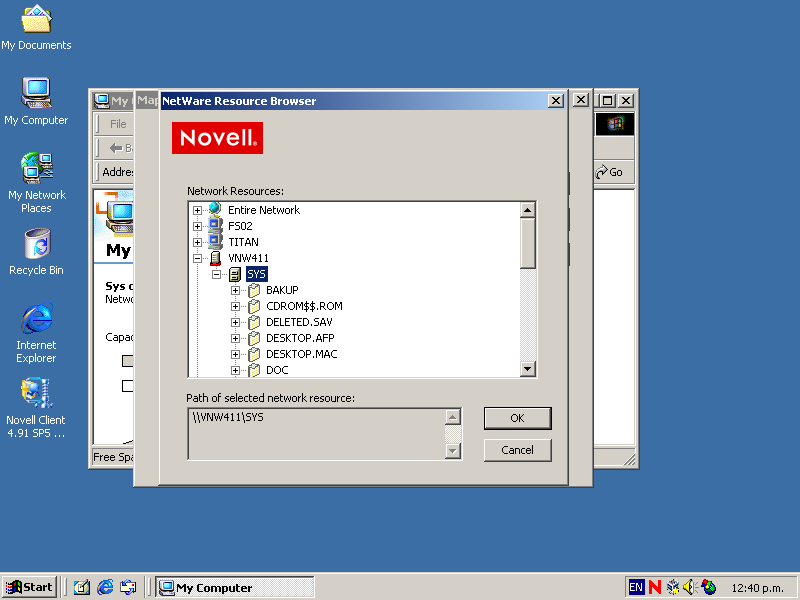
Task: Click the folder icon next to CDROM$$.ROM
Action: click(x=254, y=306)
